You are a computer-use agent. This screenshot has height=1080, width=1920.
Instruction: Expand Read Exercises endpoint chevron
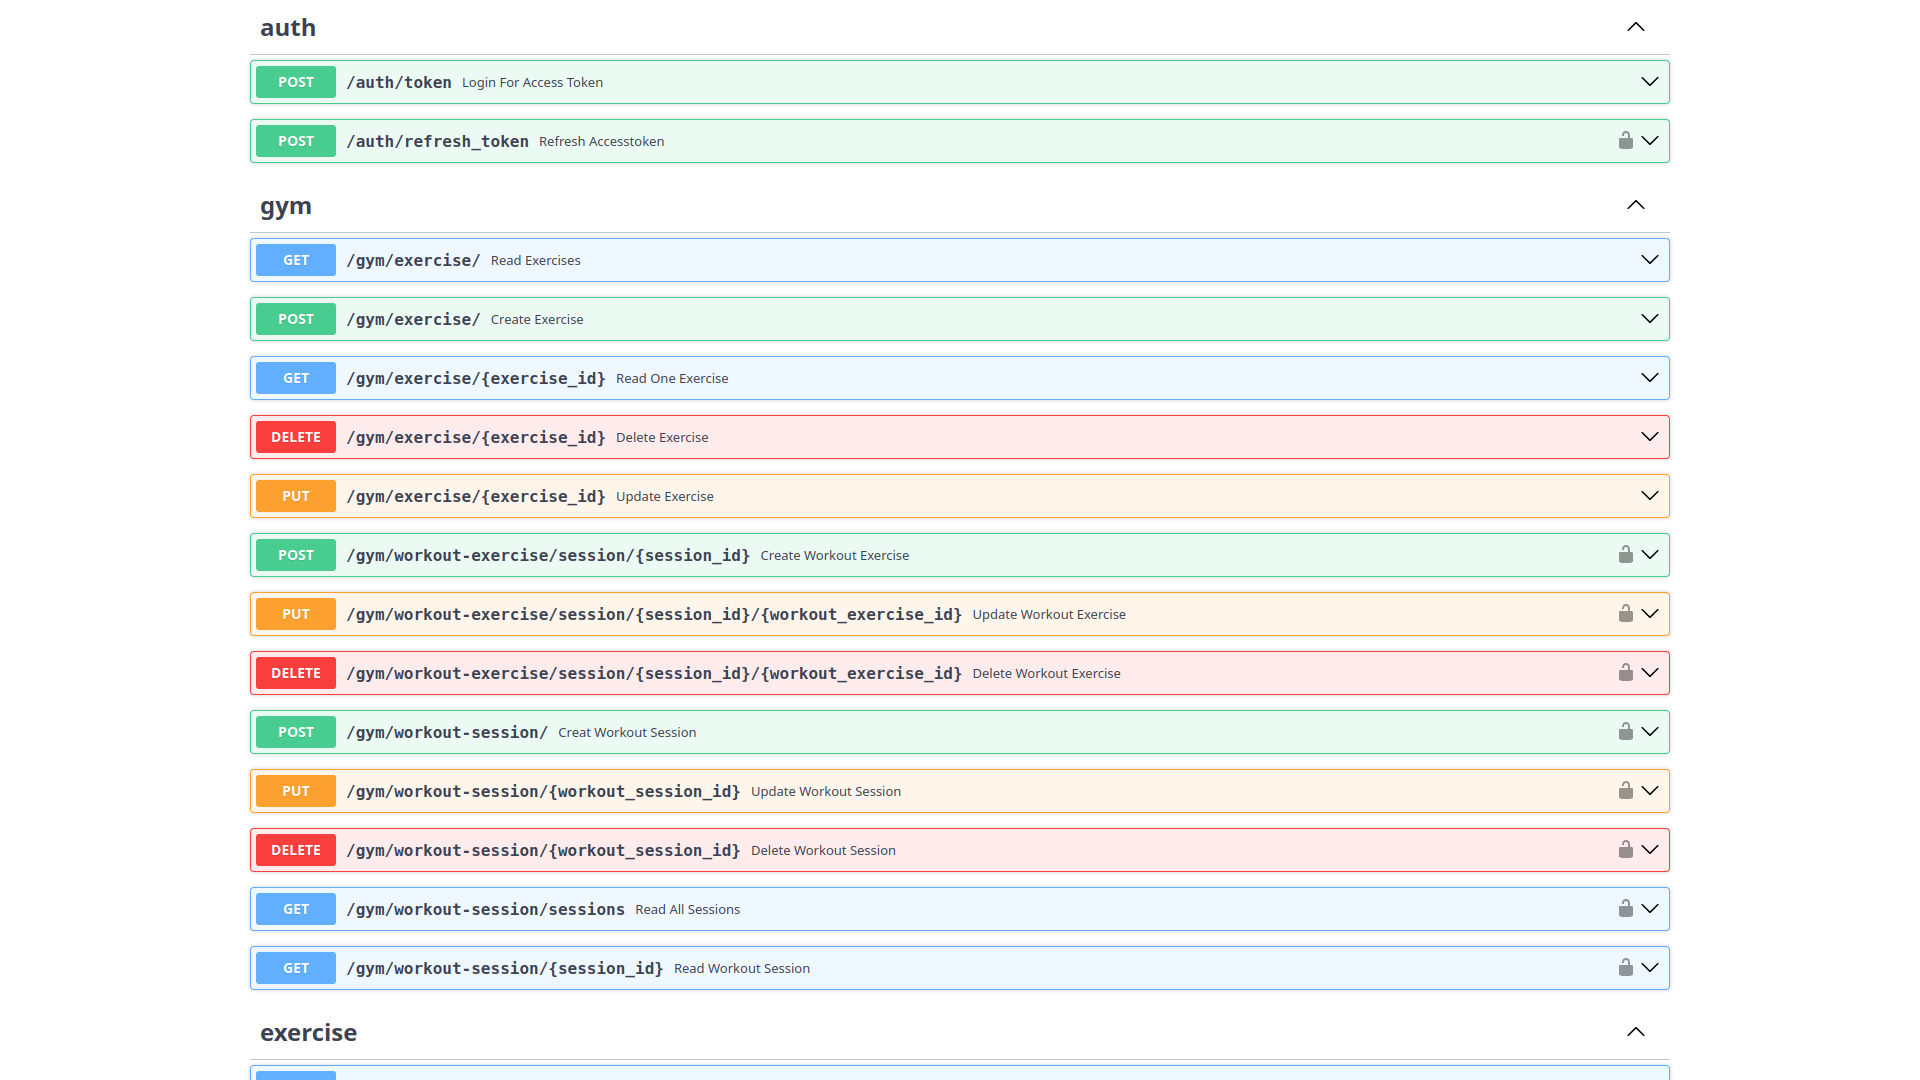(x=1650, y=260)
